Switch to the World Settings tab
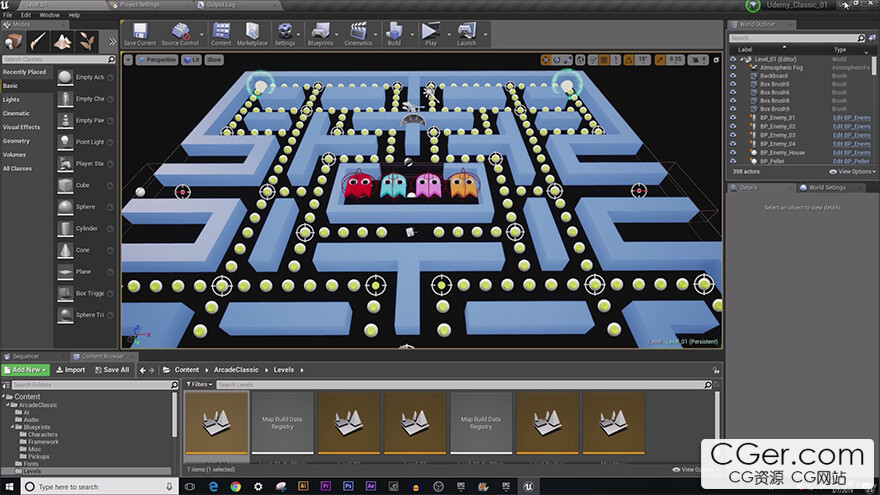 point(827,187)
